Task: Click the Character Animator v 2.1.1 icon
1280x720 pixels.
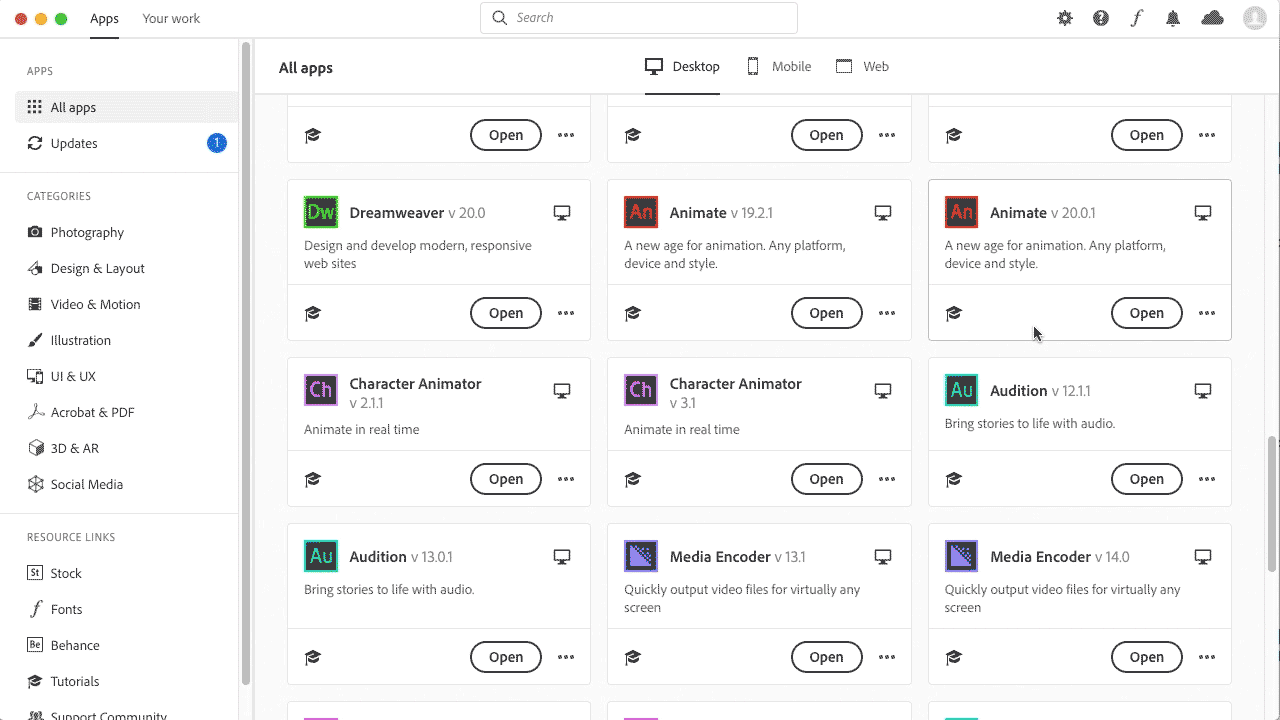Action: [321, 390]
